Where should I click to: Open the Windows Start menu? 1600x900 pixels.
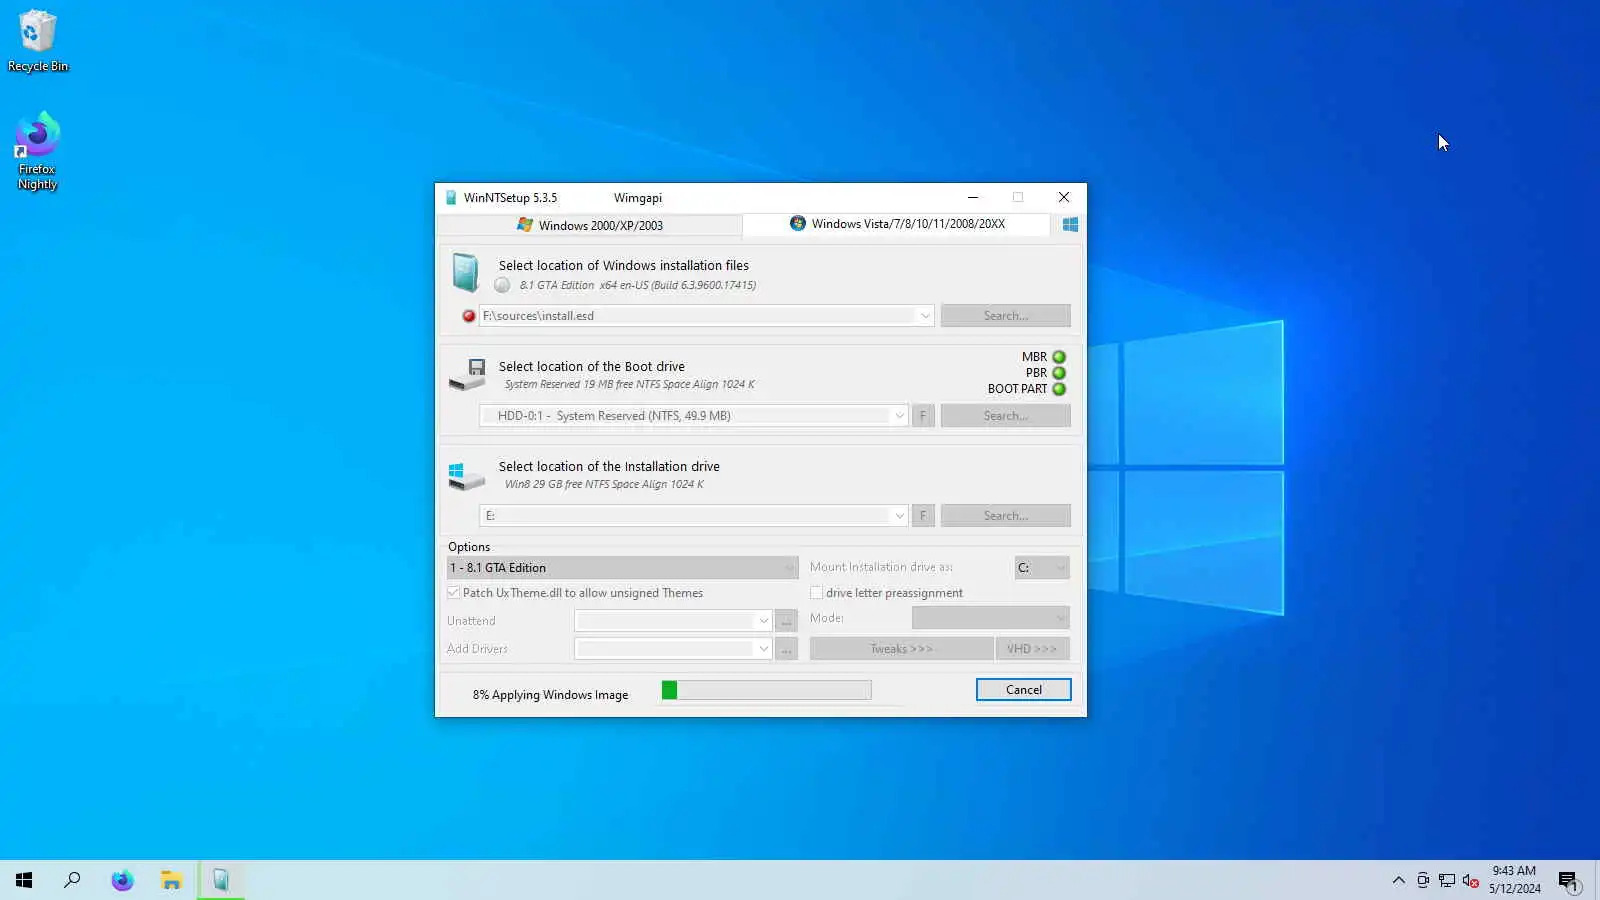(24, 880)
